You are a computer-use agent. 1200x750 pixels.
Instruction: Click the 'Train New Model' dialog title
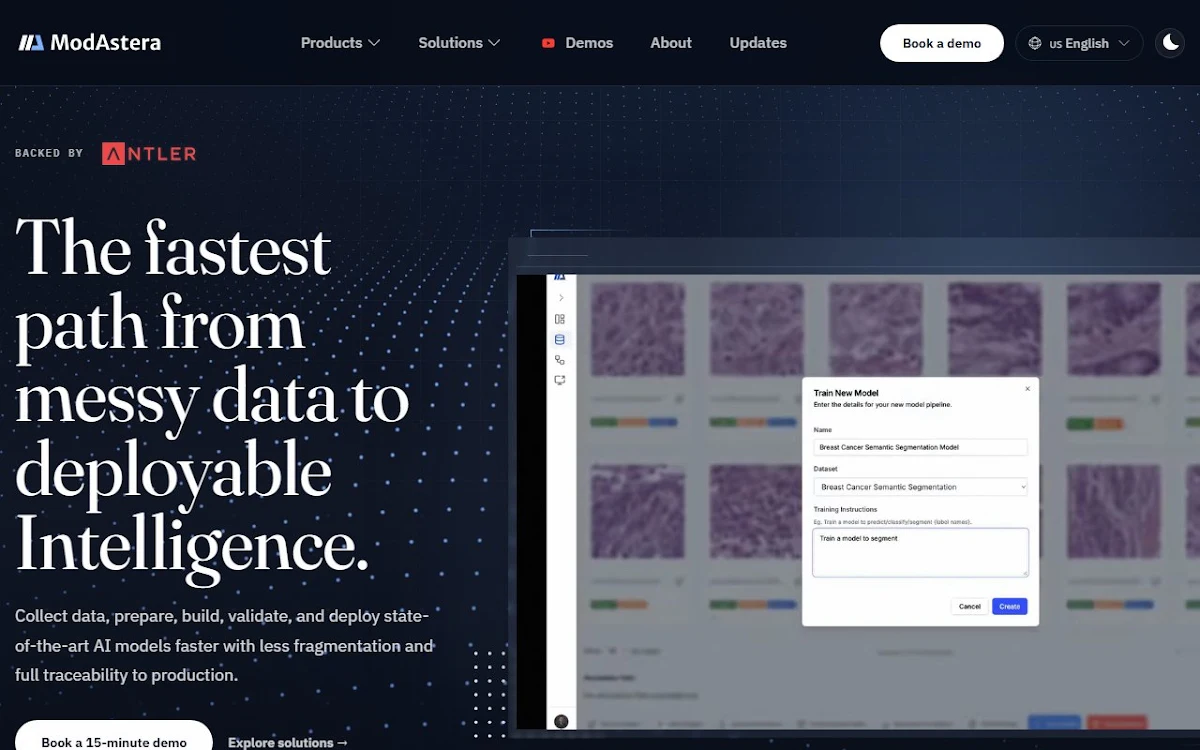pyautogui.click(x=846, y=393)
